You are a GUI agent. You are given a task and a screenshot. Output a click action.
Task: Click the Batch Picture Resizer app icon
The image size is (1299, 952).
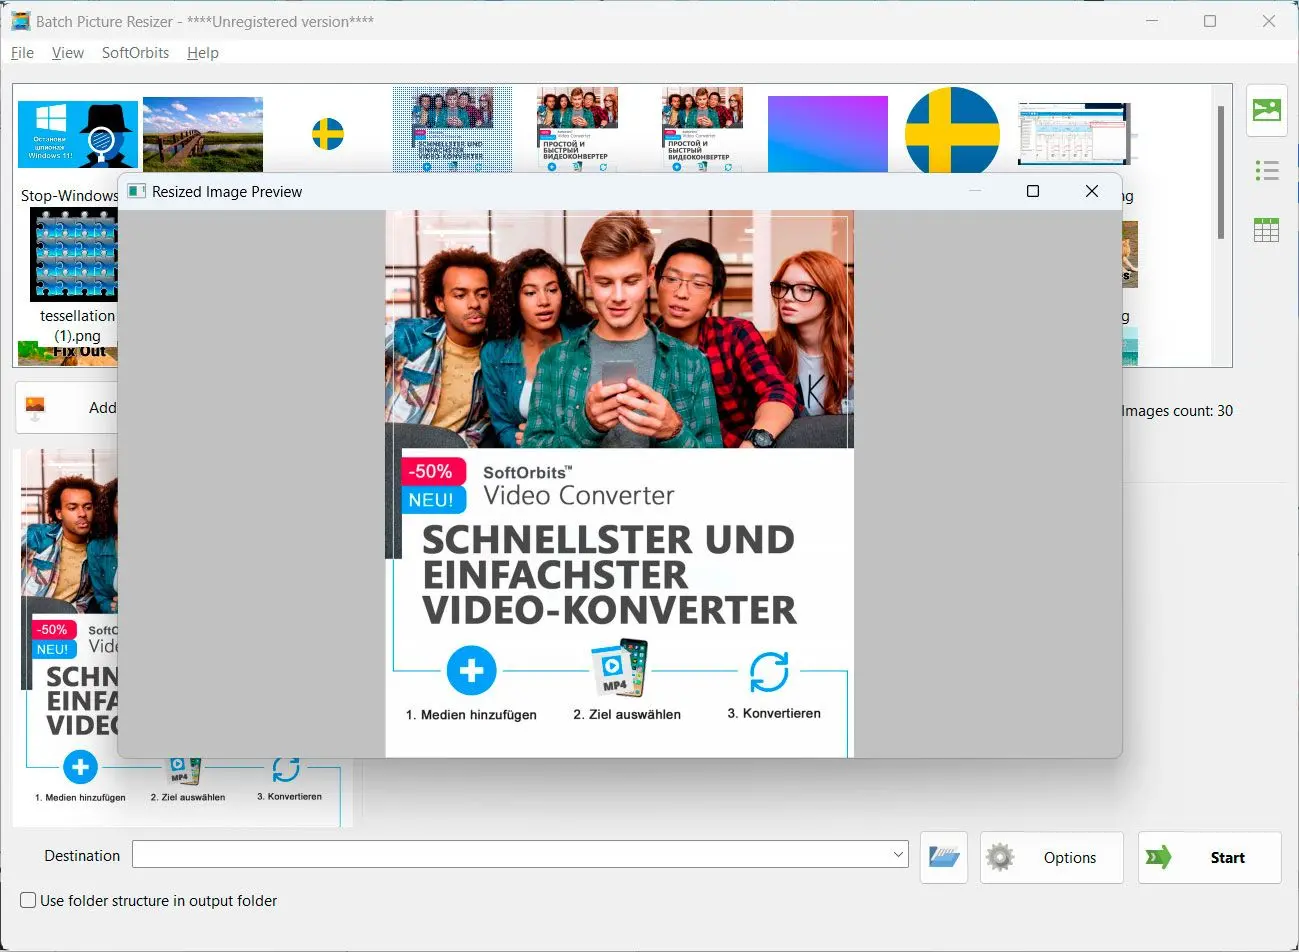point(20,21)
